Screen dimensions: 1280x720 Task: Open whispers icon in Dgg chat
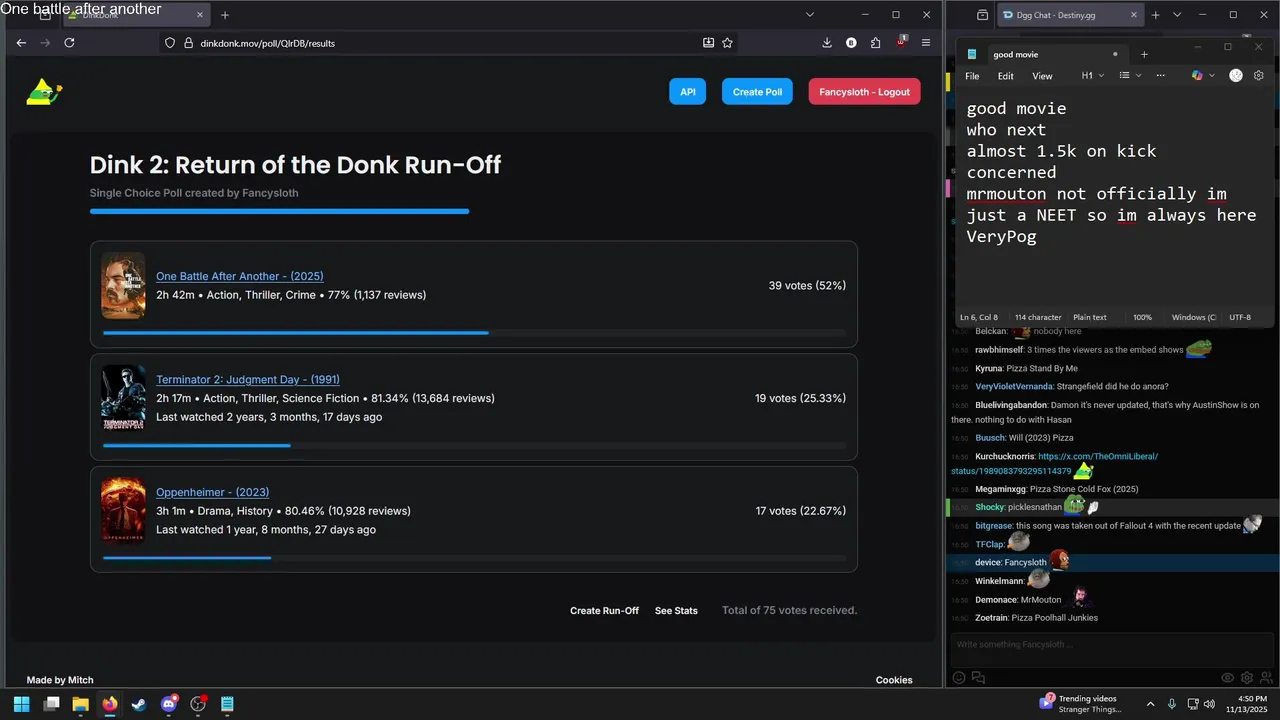tap(978, 678)
